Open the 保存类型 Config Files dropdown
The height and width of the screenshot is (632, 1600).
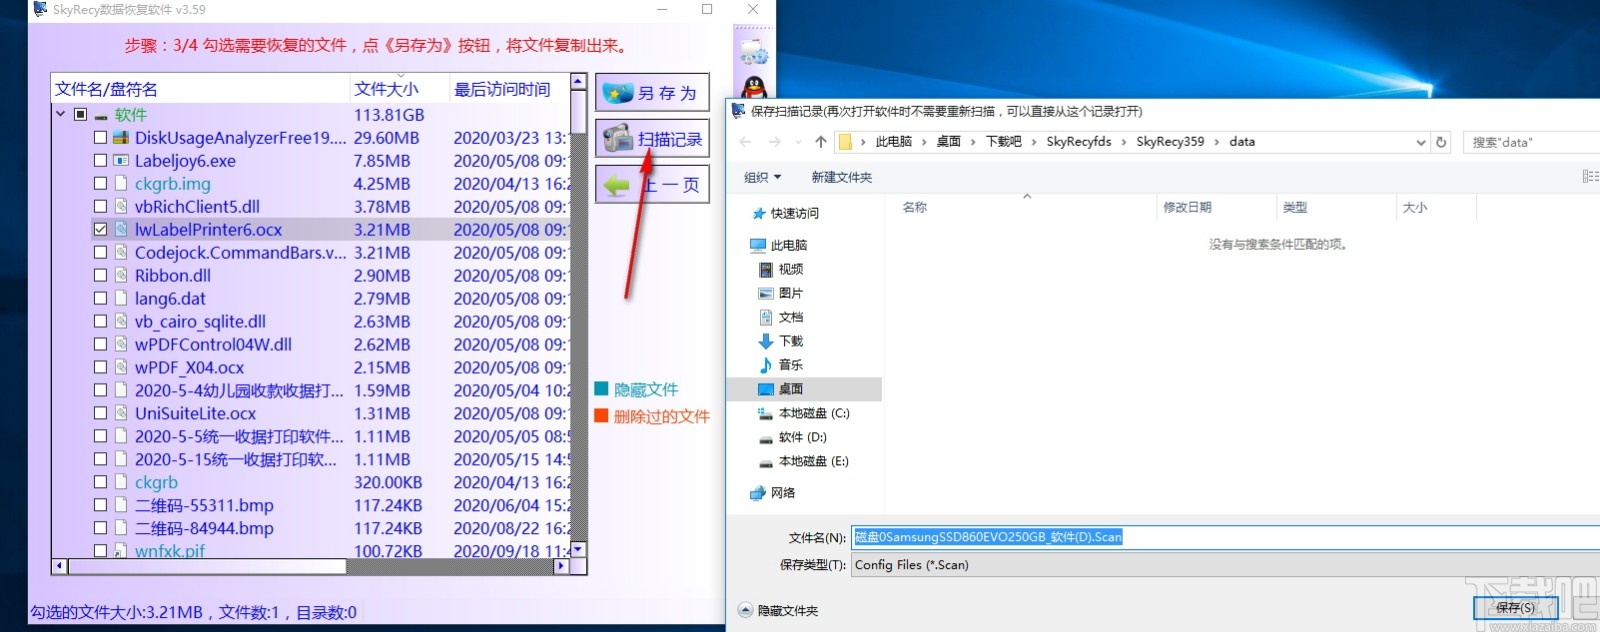pos(1225,565)
